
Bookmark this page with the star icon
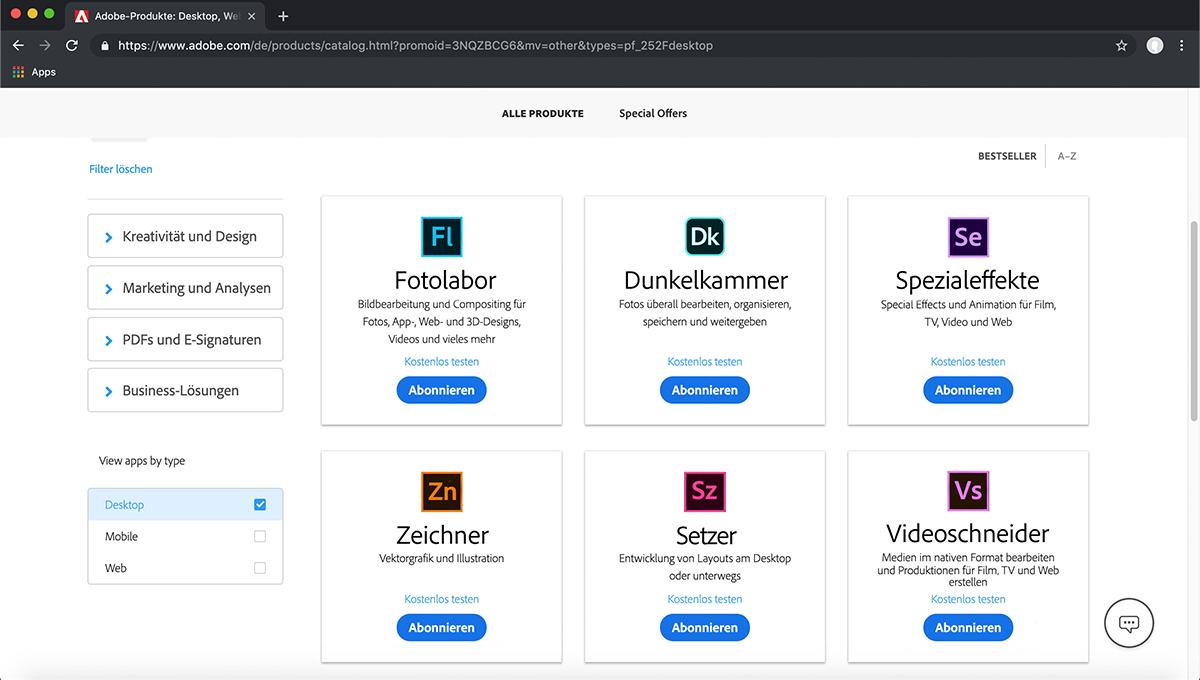click(x=1122, y=45)
